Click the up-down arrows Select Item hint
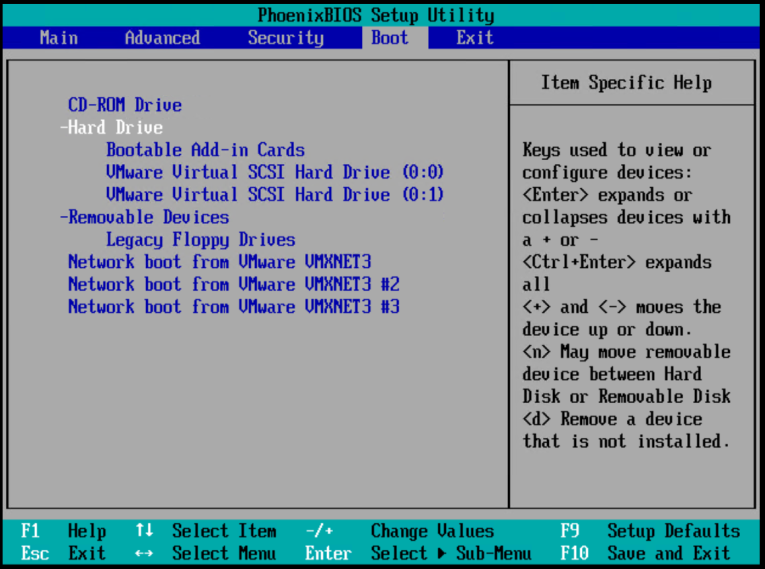 click(206, 530)
